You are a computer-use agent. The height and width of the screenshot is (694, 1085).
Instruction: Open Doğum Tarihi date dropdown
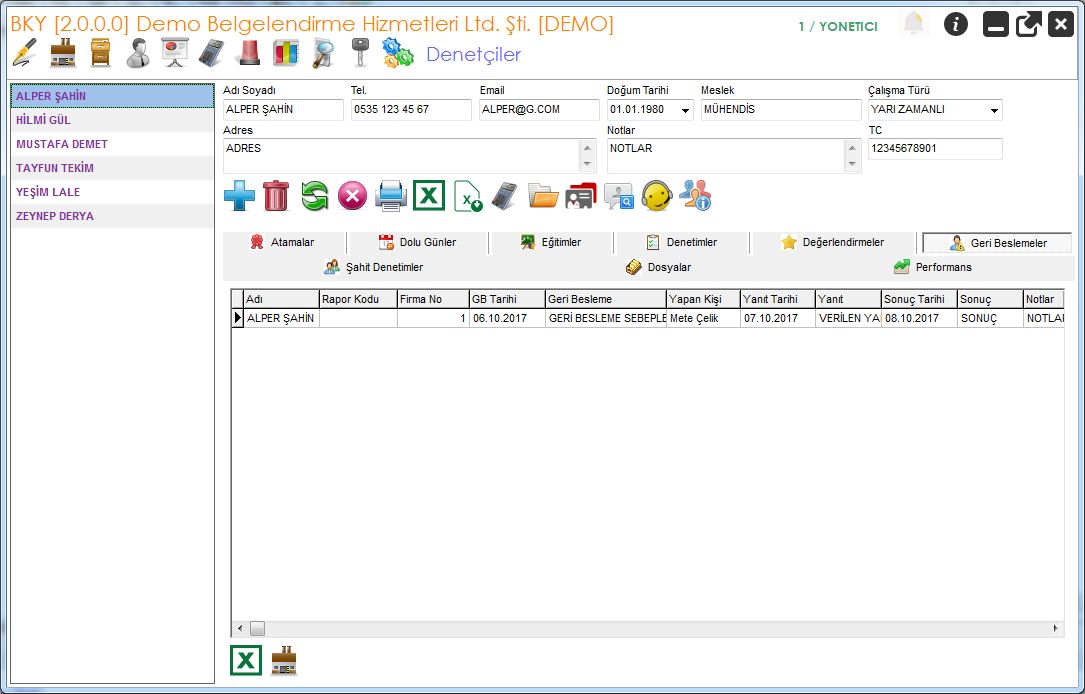[x=685, y=110]
